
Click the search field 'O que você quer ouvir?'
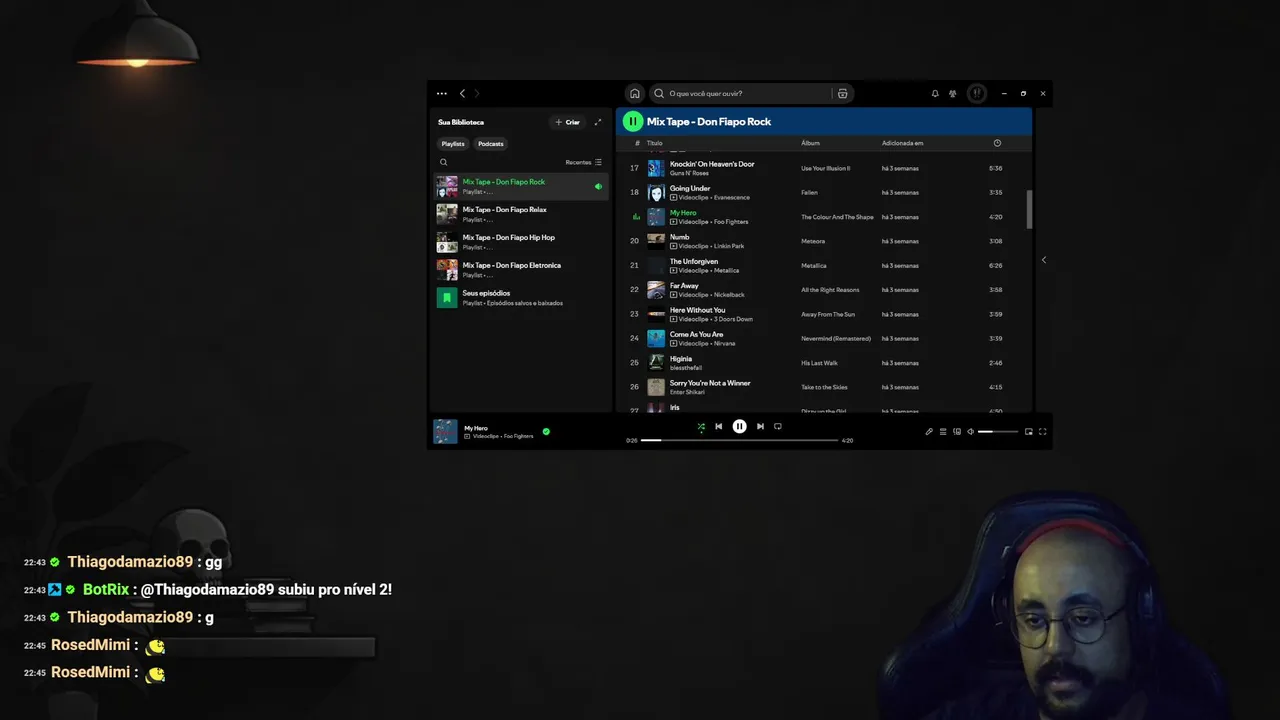click(740, 93)
